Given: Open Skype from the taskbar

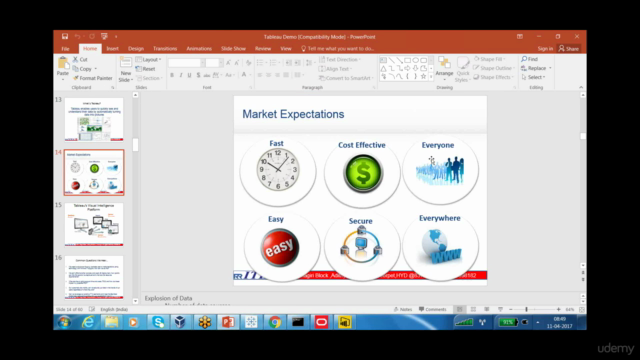Looking at the screenshot, I should click(x=158, y=322).
